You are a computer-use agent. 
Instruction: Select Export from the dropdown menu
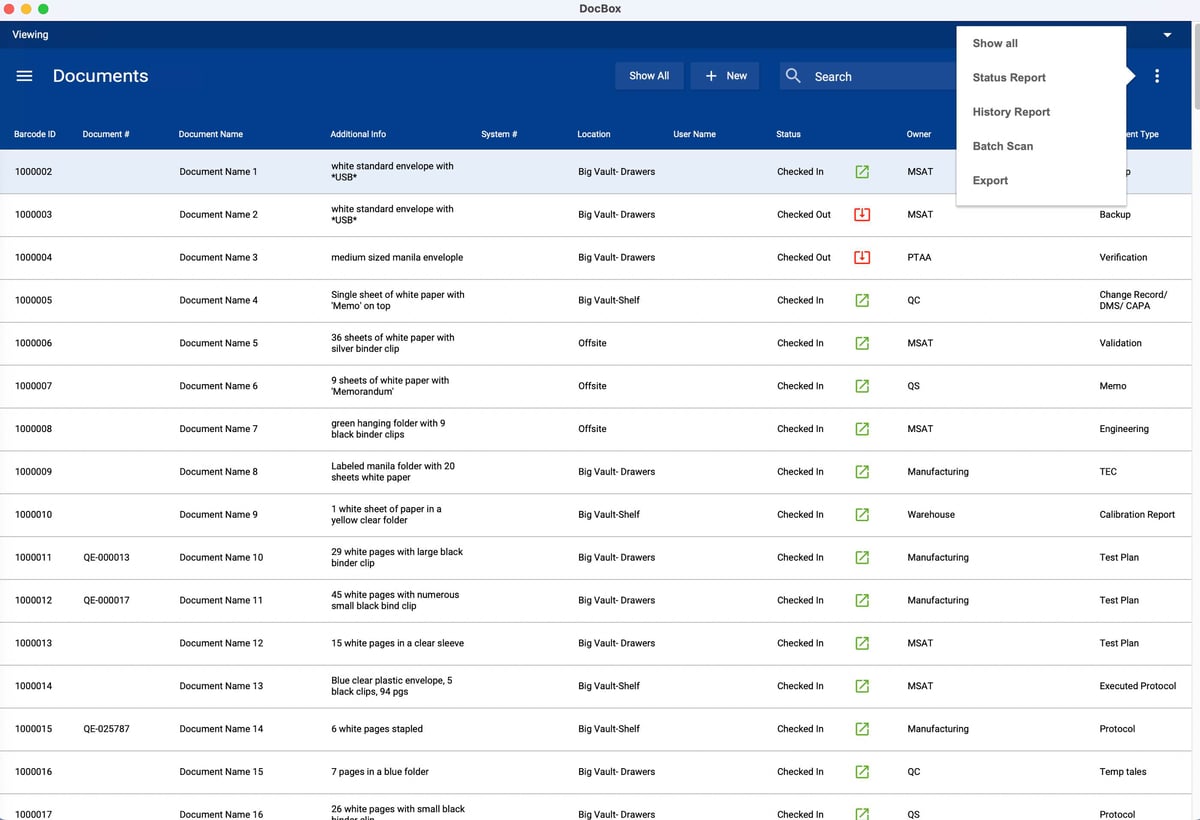(x=989, y=180)
